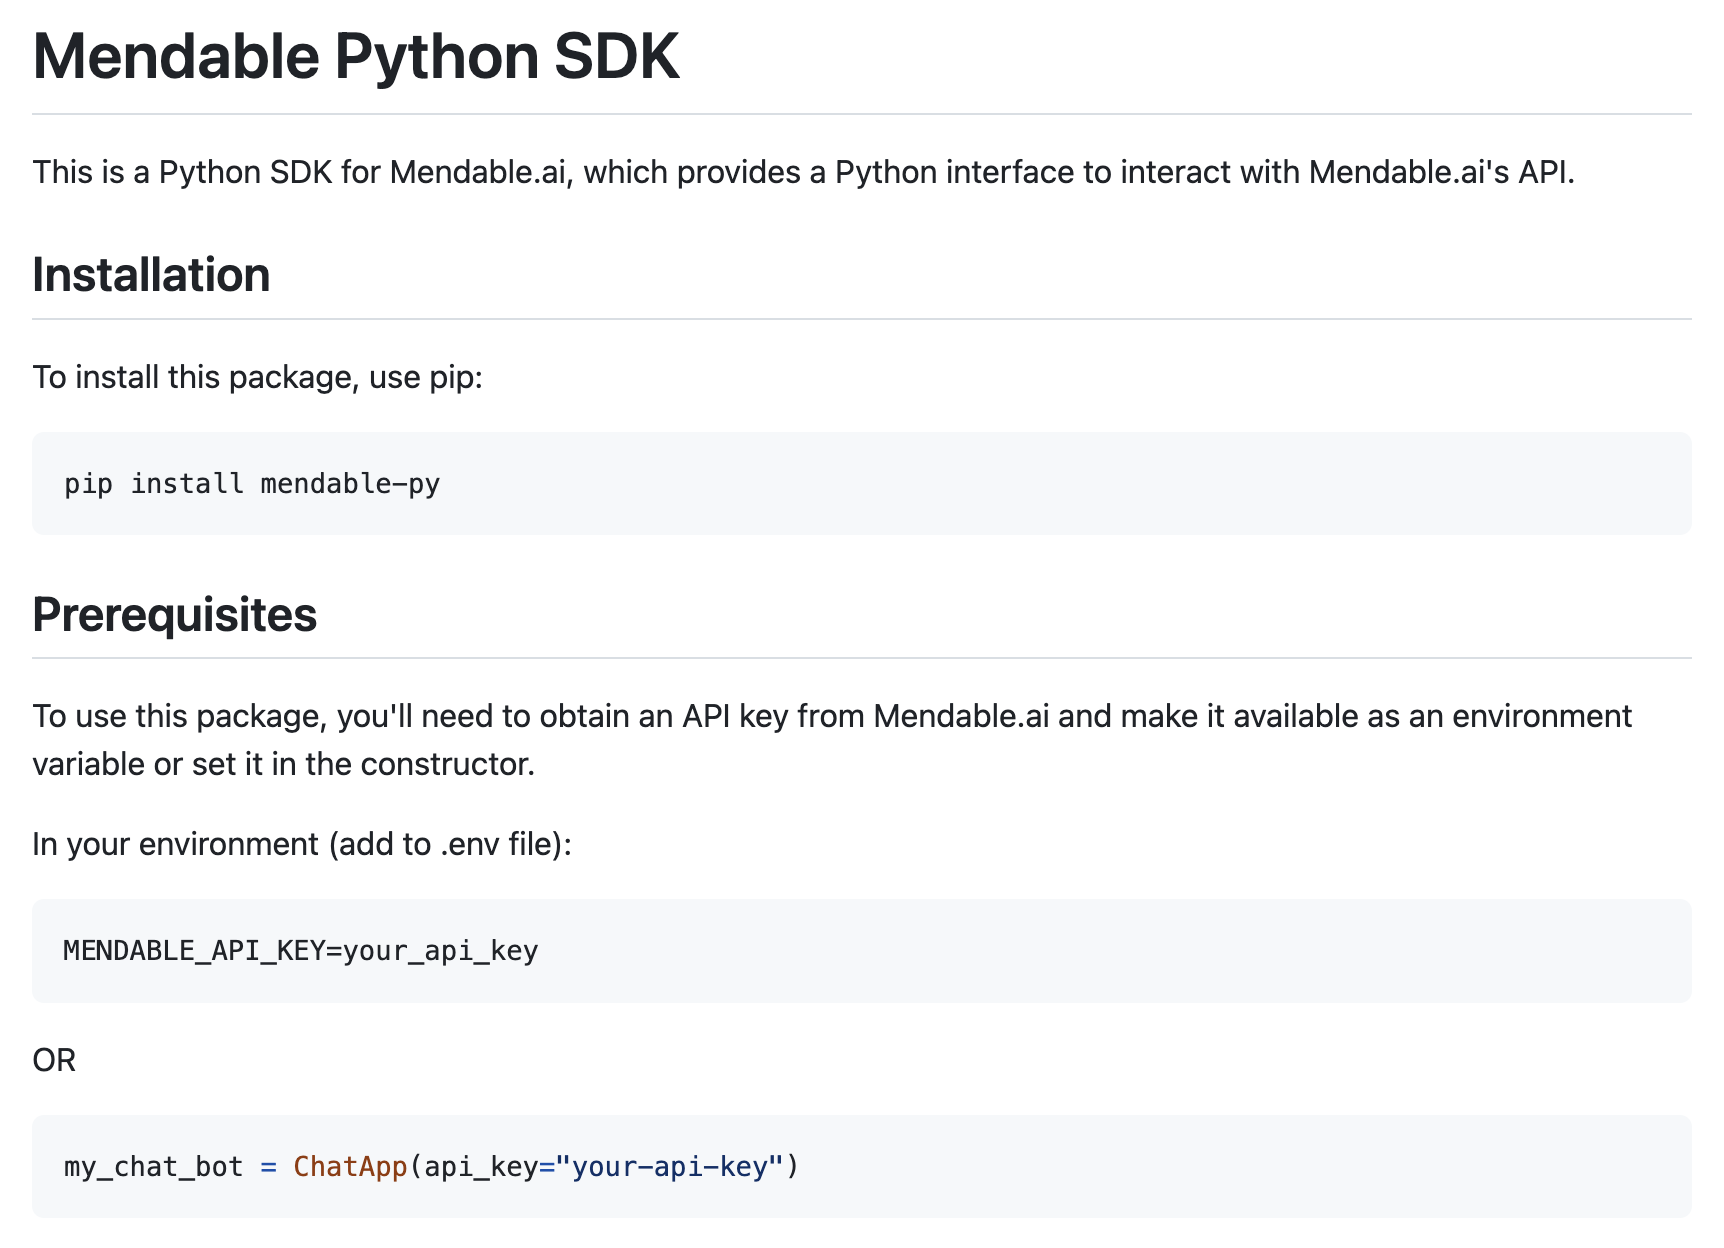1724x1248 pixels.
Task: Click the ChatApp class name in code
Action: (350, 1167)
